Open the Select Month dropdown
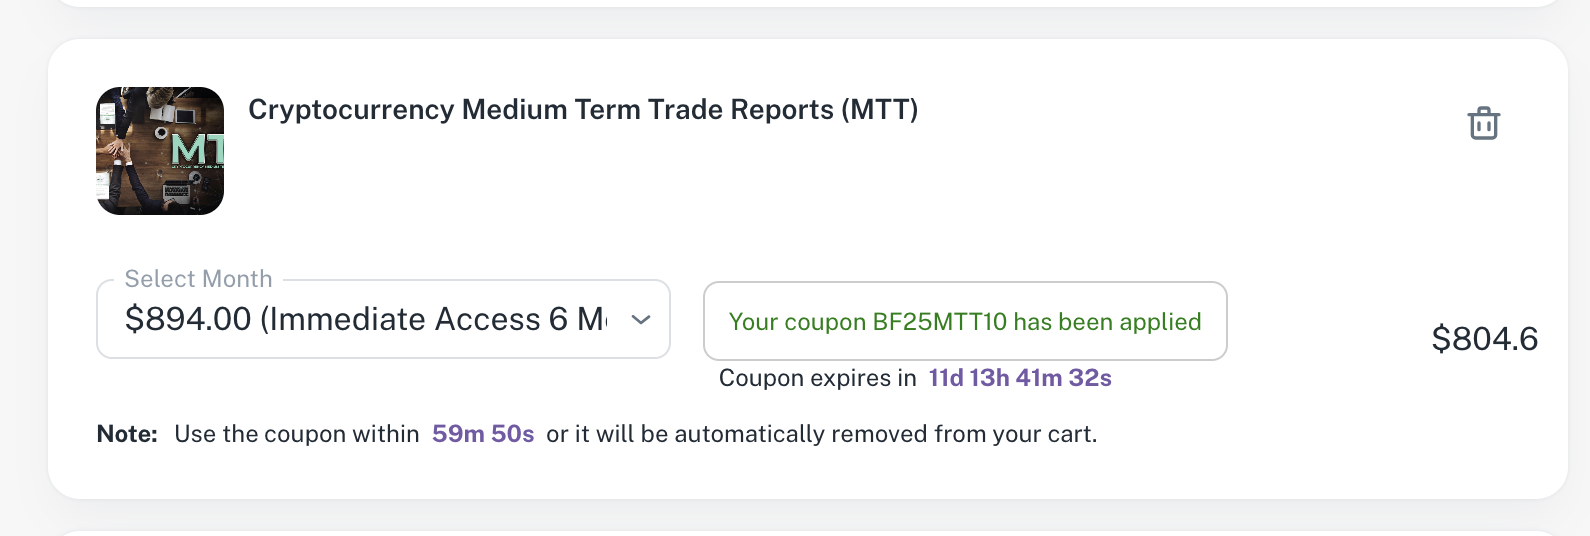Screen dimensions: 1590x536 (x=383, y=319)
